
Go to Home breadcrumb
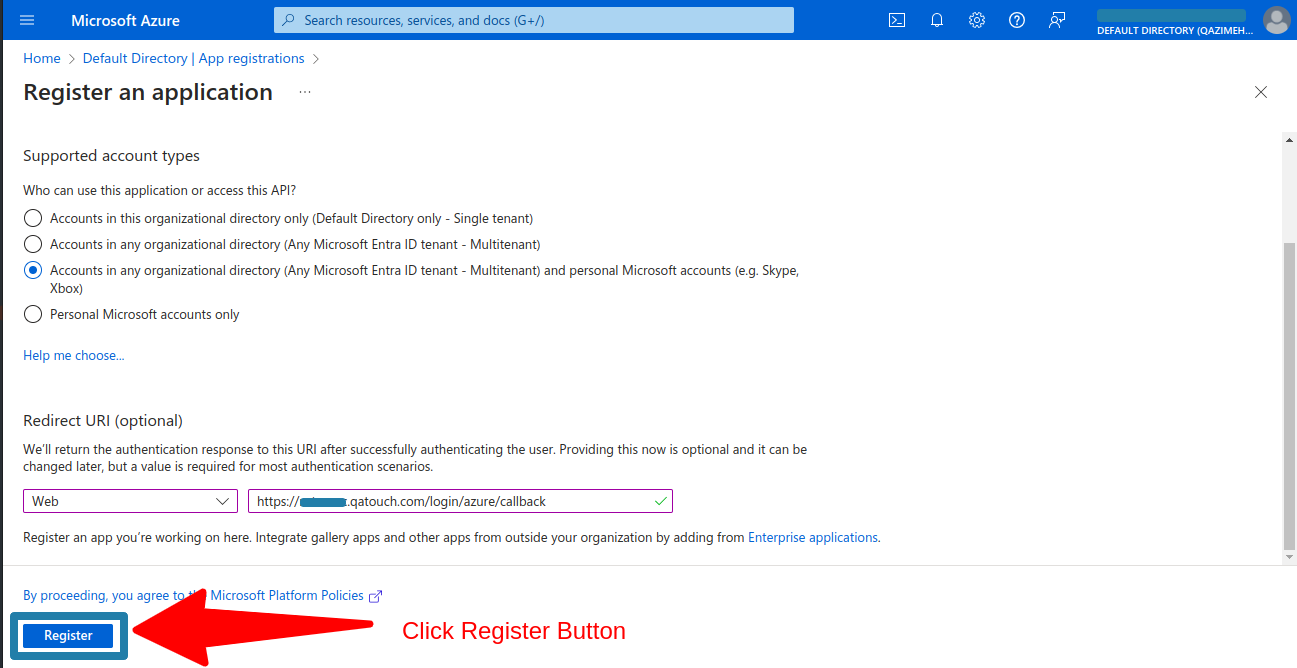tap(42, 59)
